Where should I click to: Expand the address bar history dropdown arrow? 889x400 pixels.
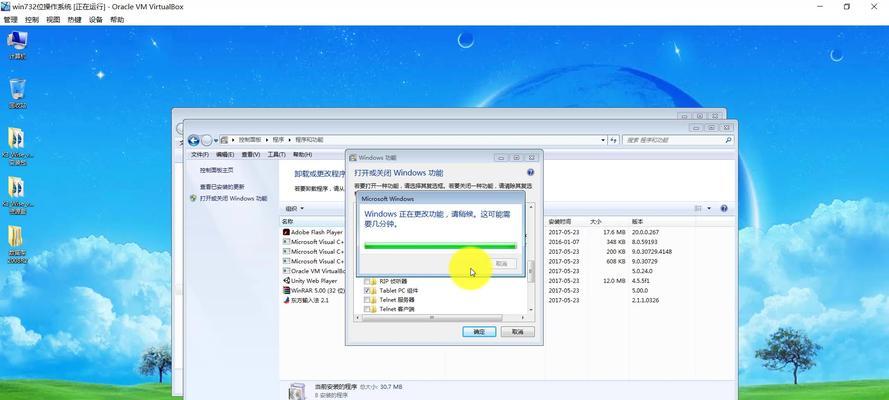point(603,140)
